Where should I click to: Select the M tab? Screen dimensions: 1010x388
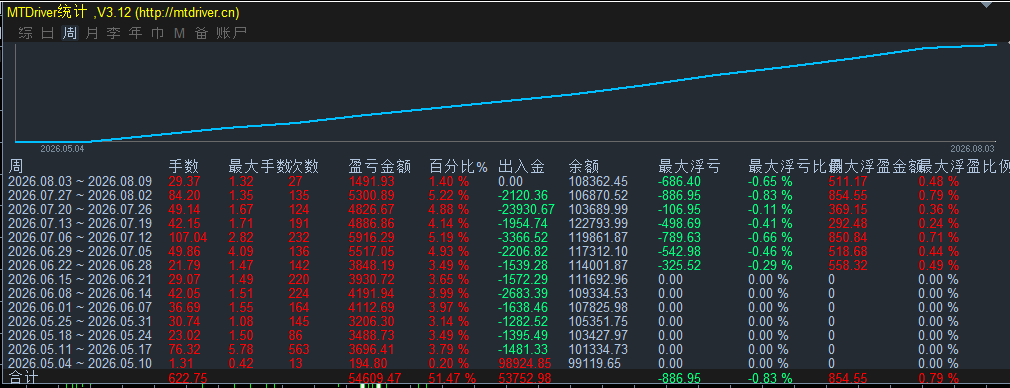click(x=179, y=33)
